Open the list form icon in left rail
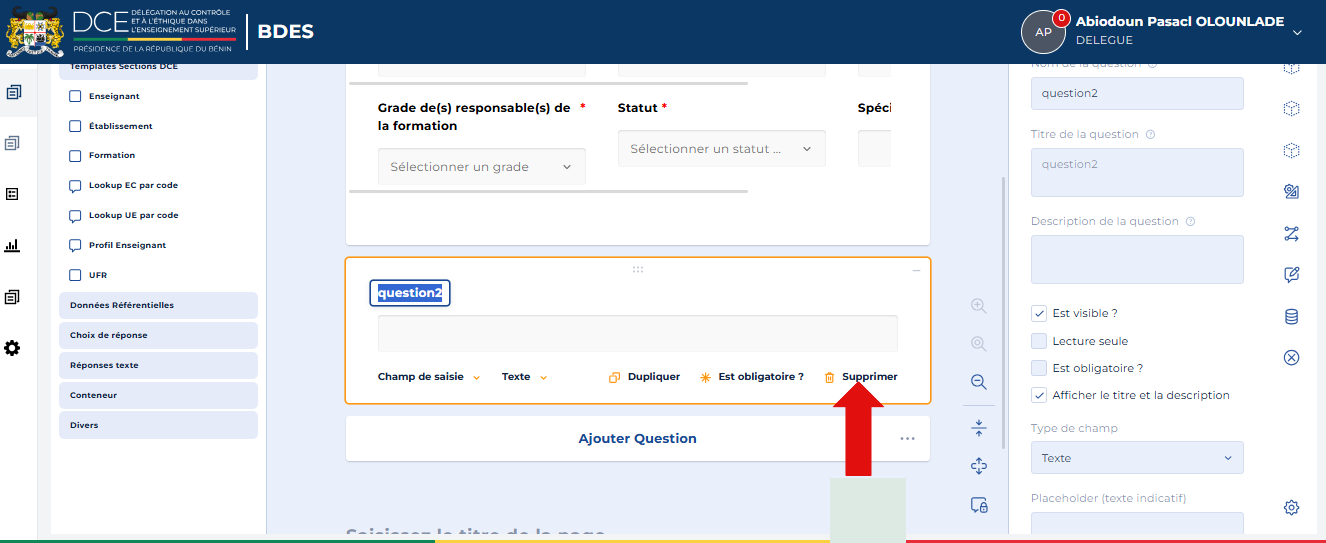 coord(12,194)
